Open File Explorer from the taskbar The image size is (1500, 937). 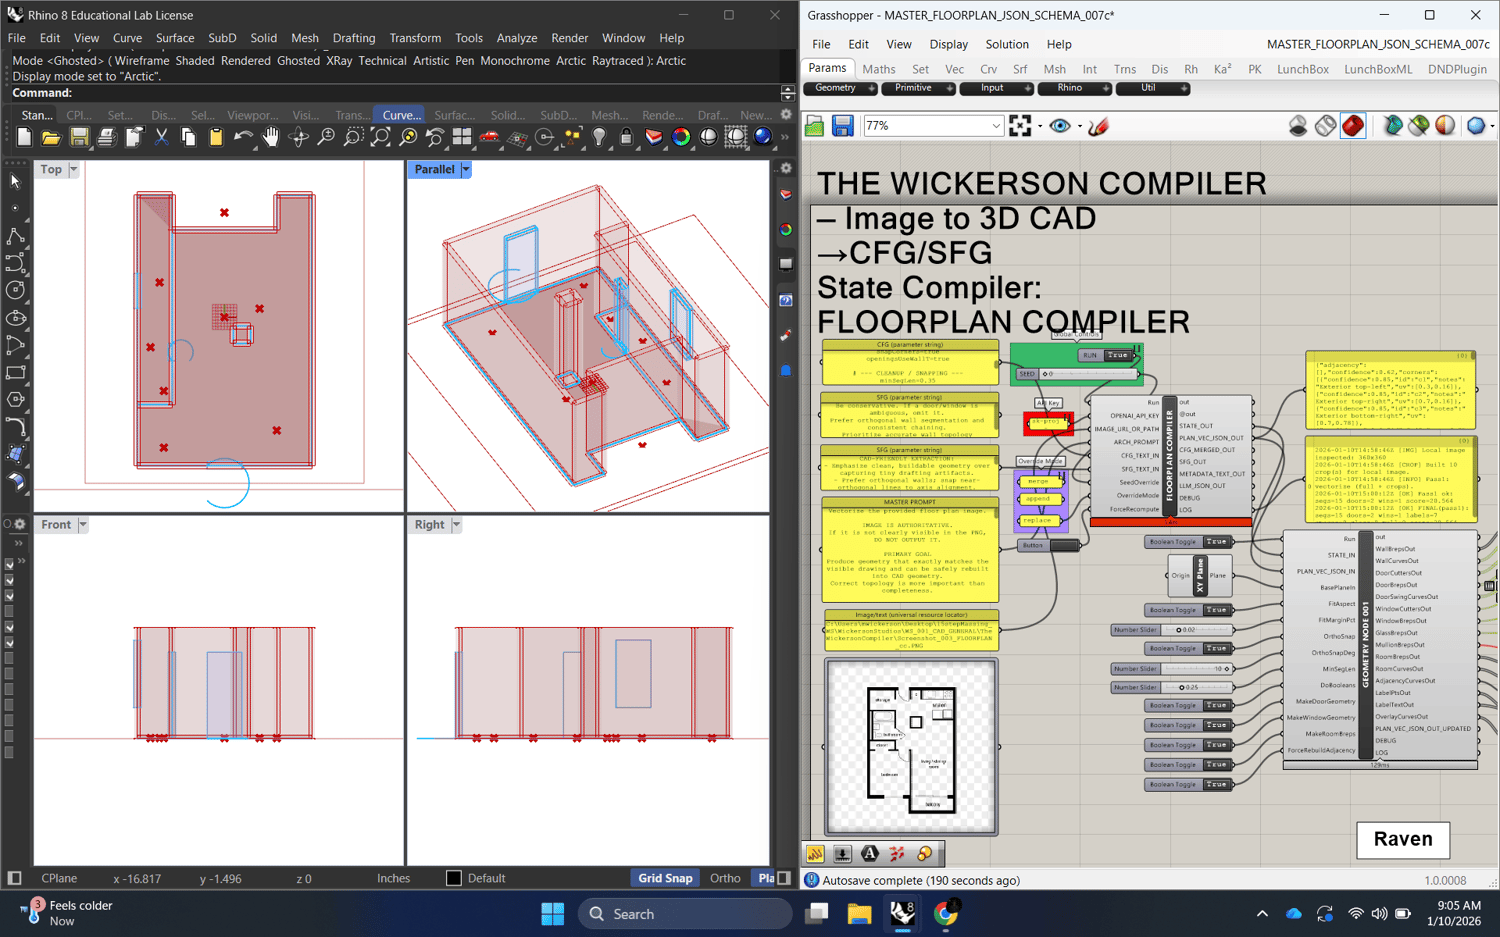tap(859, 913)
